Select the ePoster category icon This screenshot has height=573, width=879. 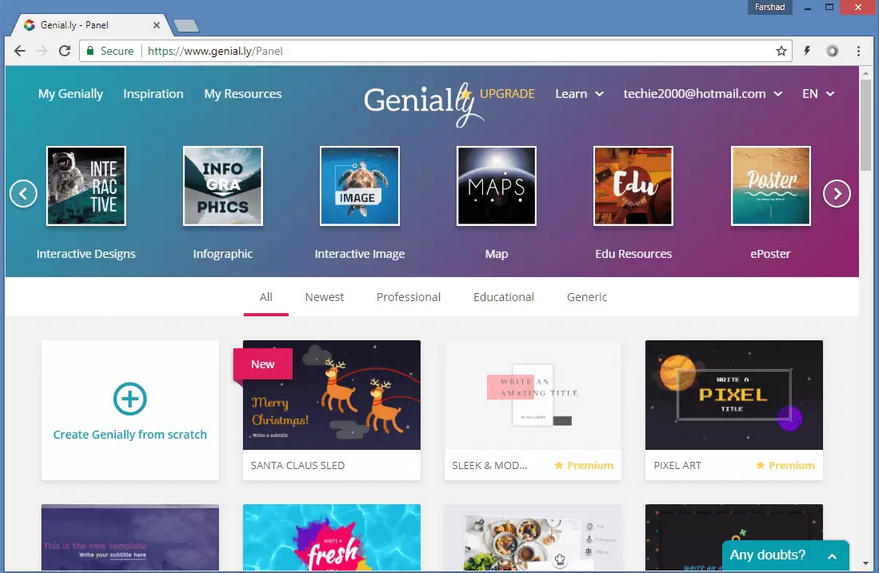point(770,186)
